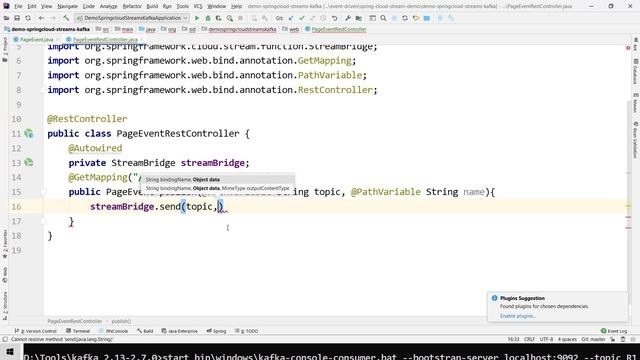Image resolution: width=640 pixels, height=360 pixels.
Task: Open the Code menu
Action: (89, 7)
